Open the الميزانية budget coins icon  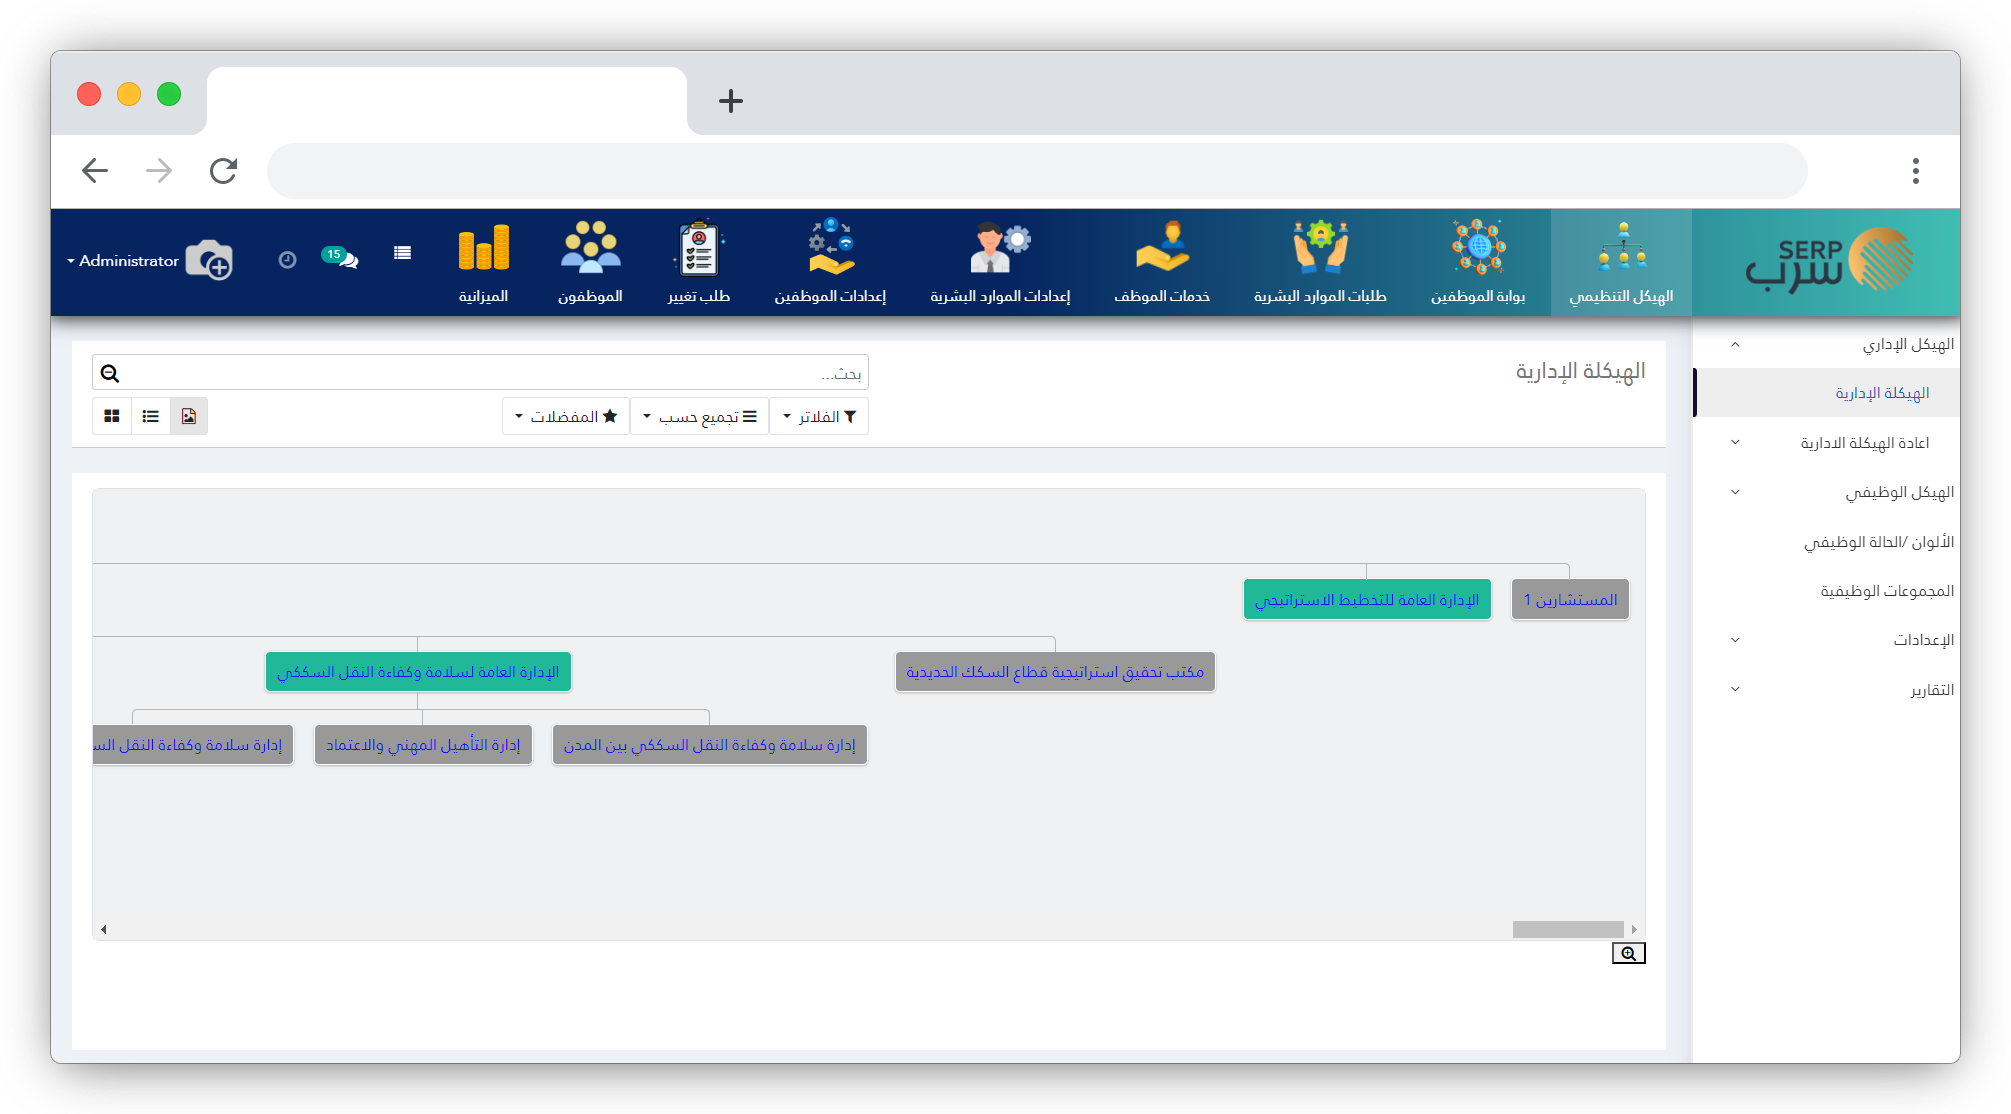pos(484,248)
